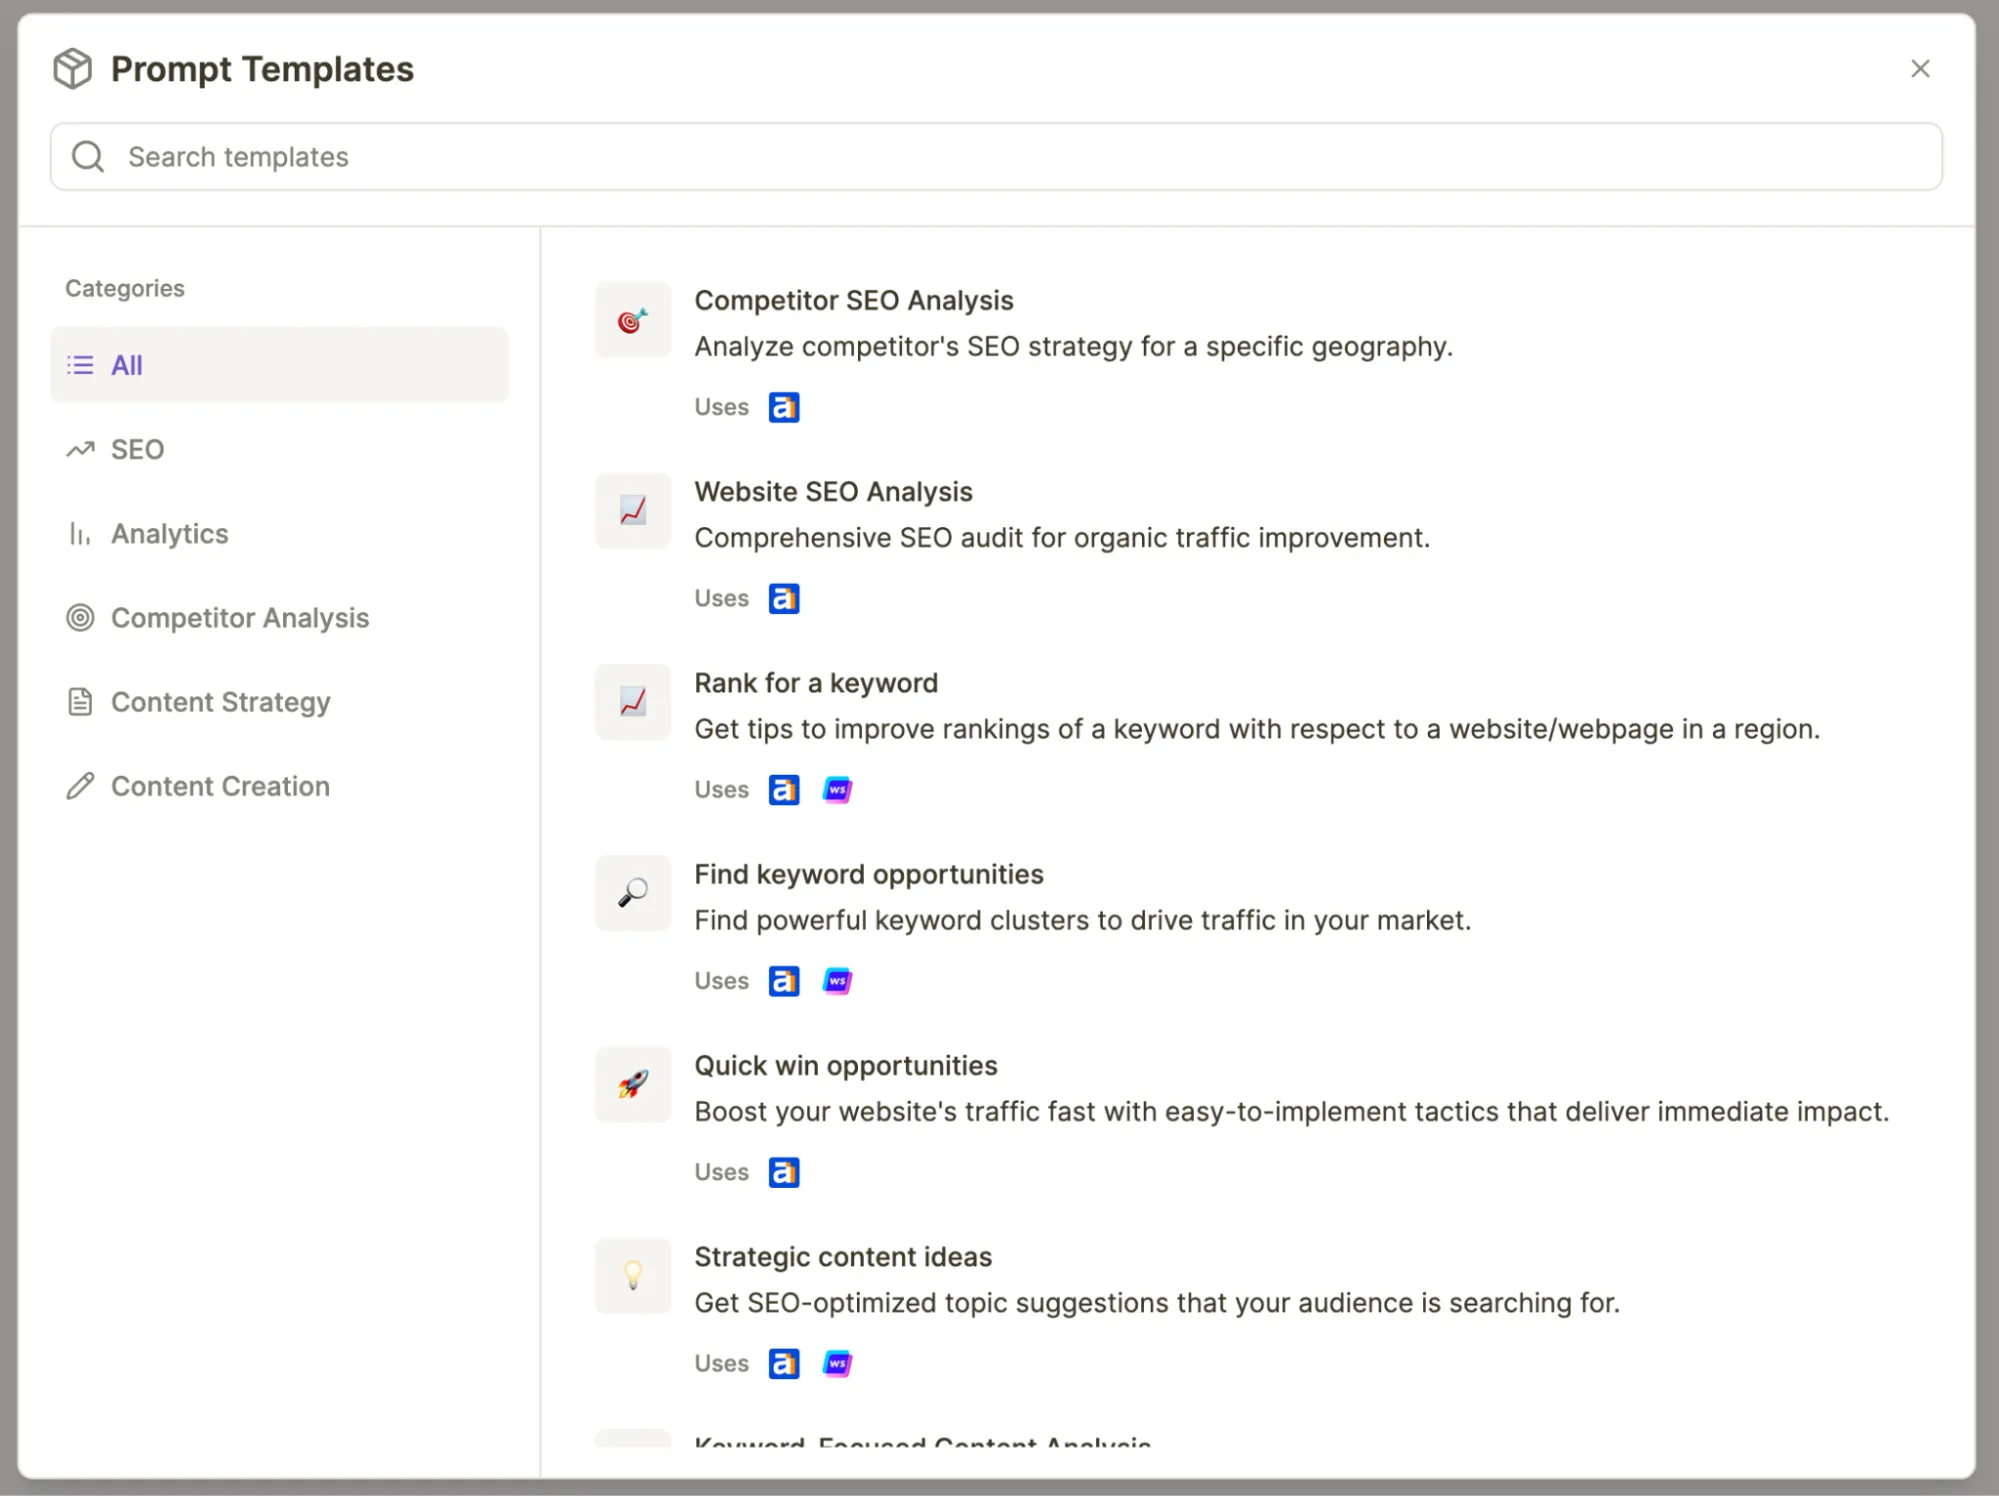
Task: Click the Prompt Templates cube icon
Action: pos(73,69)
